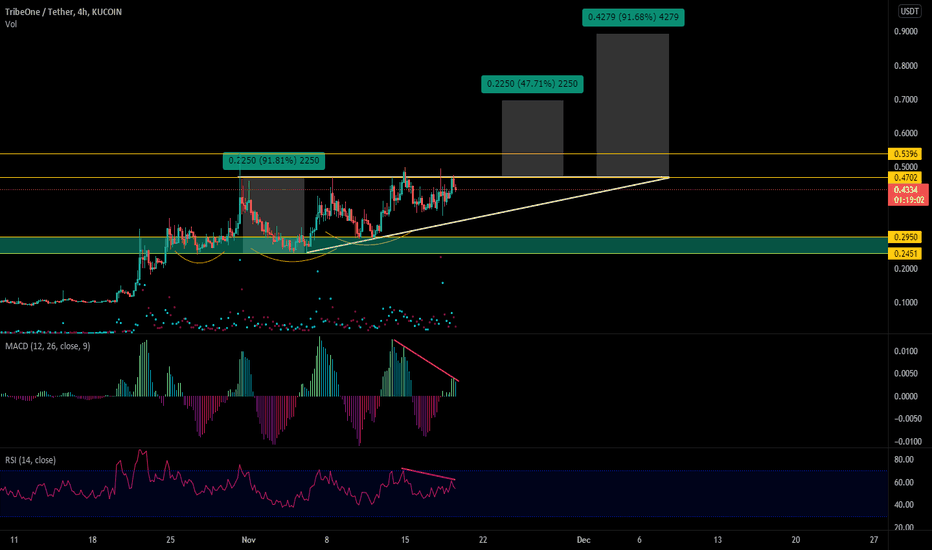
Task: Open the RSI (14, close) legend
Action: coord(30,460)
